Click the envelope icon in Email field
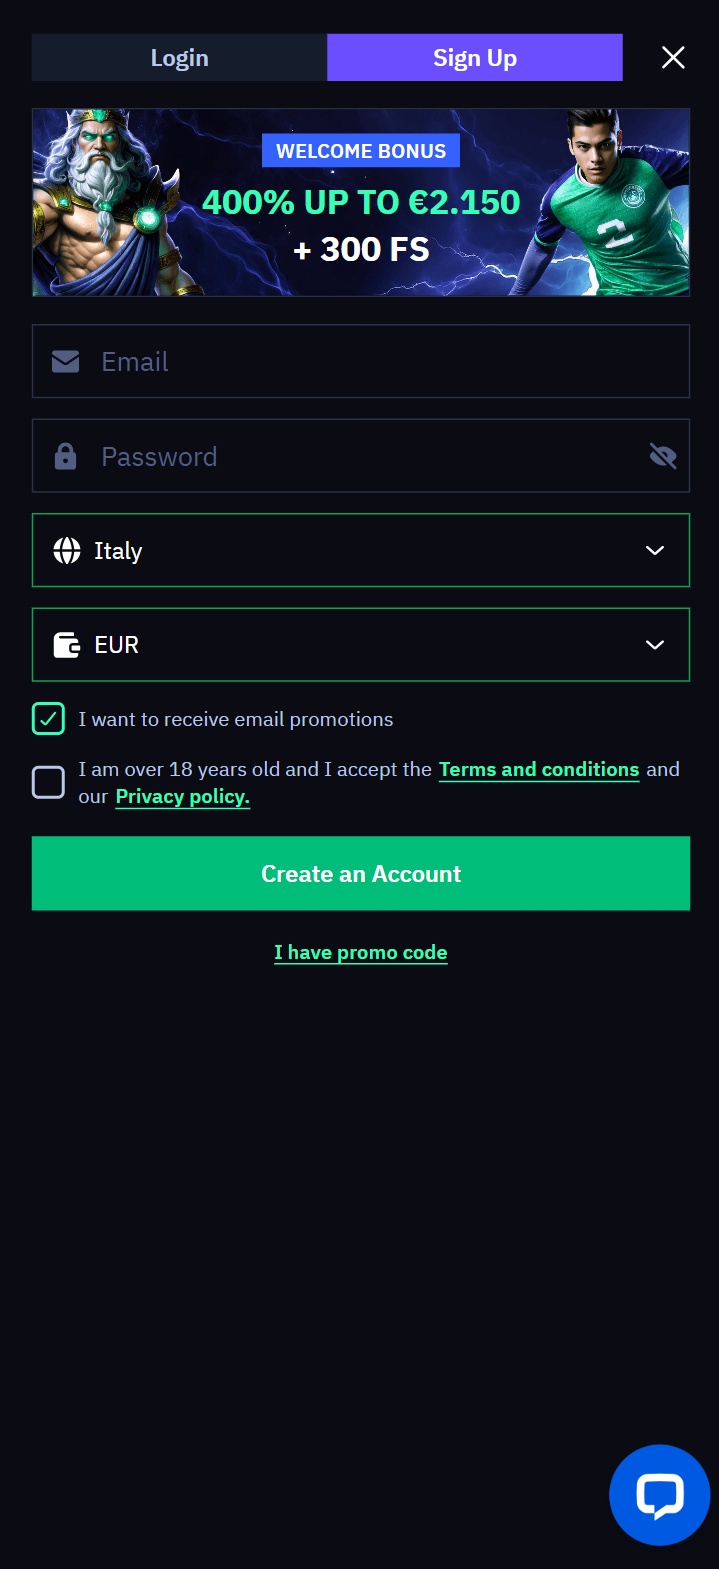The width and height of the screenshot is (719, 1569). [66, 361]
